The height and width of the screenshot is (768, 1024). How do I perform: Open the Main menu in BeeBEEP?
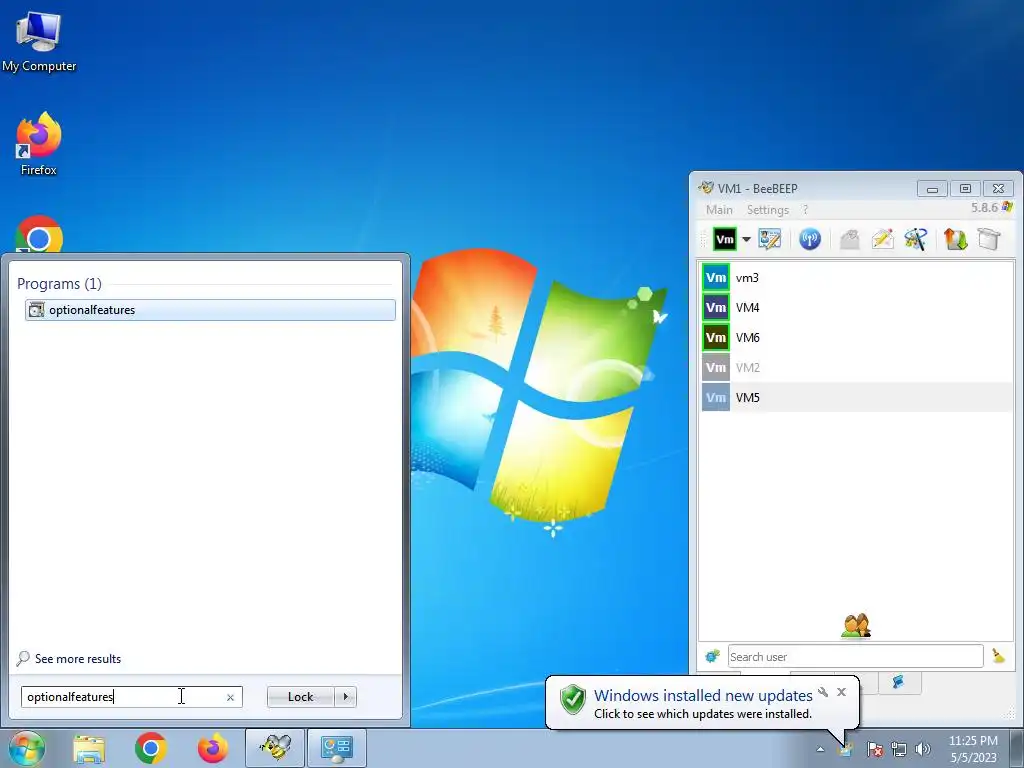(719, 210)
